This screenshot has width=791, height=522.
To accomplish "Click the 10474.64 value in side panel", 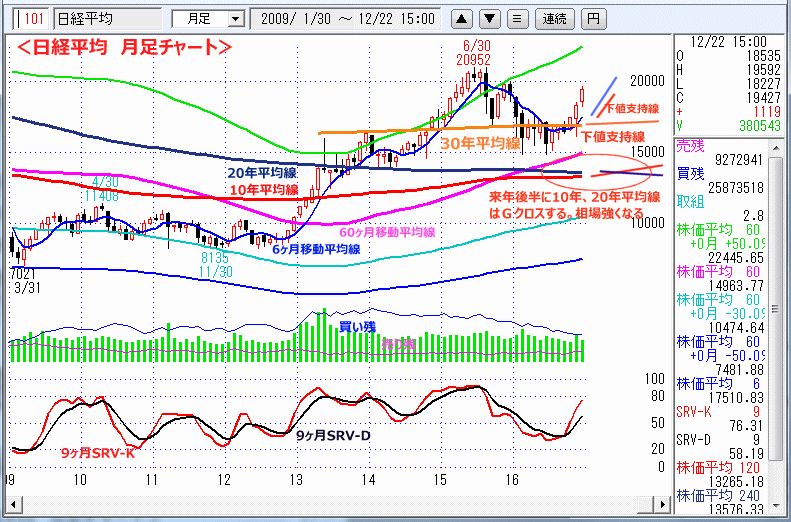I will click(x=737, y=328).
